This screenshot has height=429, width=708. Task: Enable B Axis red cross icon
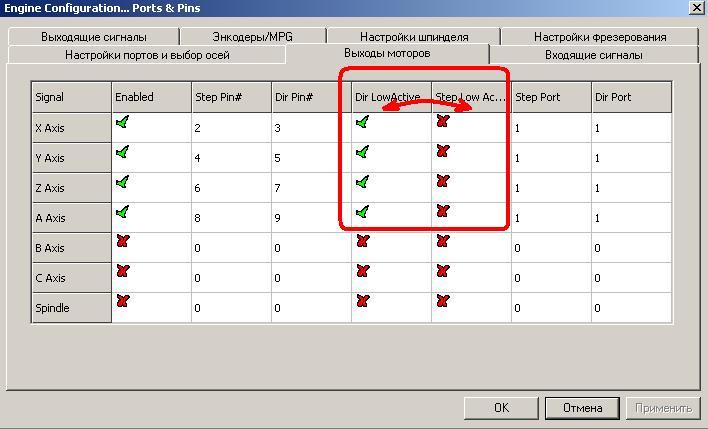[x=122, y=242]
